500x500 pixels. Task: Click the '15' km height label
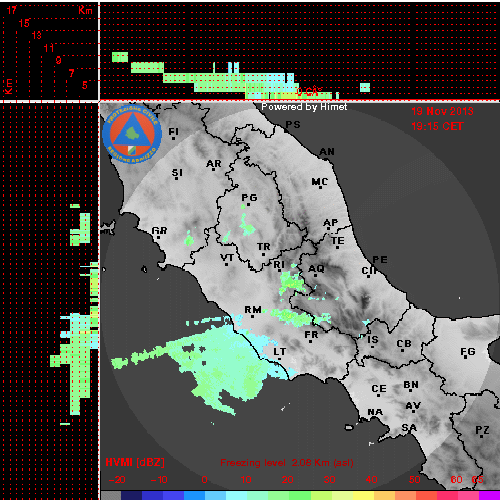point(24,23)
